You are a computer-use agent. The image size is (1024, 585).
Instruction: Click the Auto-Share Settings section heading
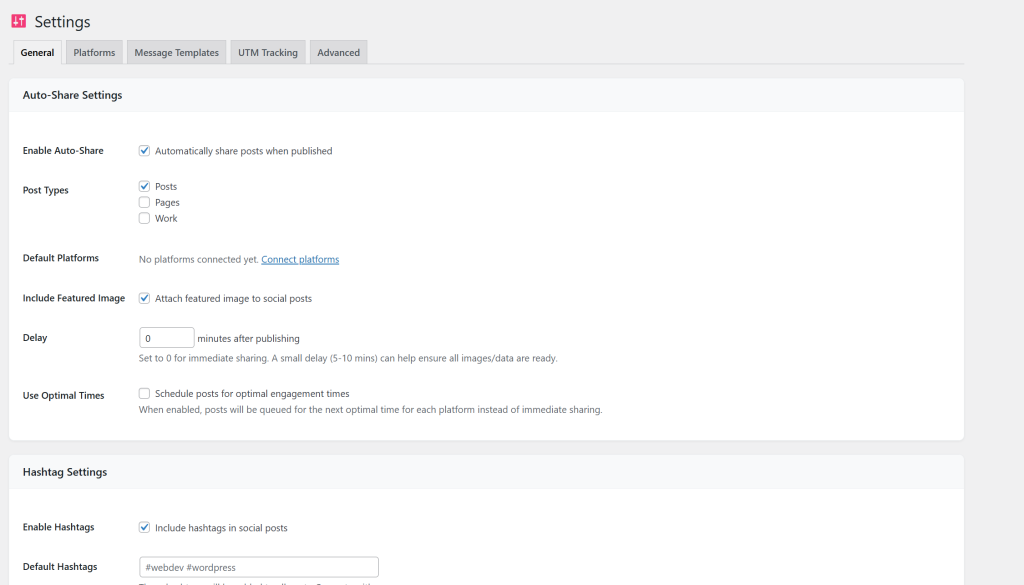point(72,95)
